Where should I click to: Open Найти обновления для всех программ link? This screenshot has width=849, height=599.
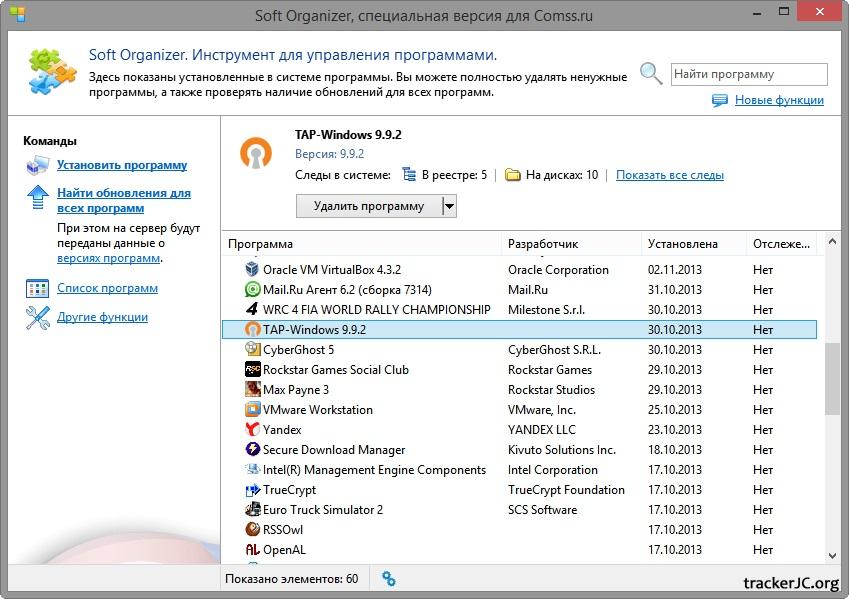124,200
